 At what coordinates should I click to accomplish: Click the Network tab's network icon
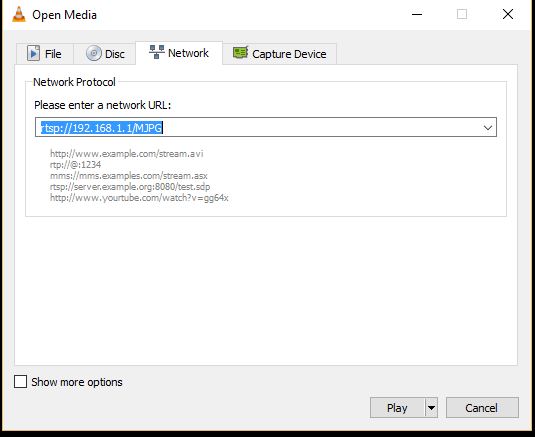pos(157,52)
